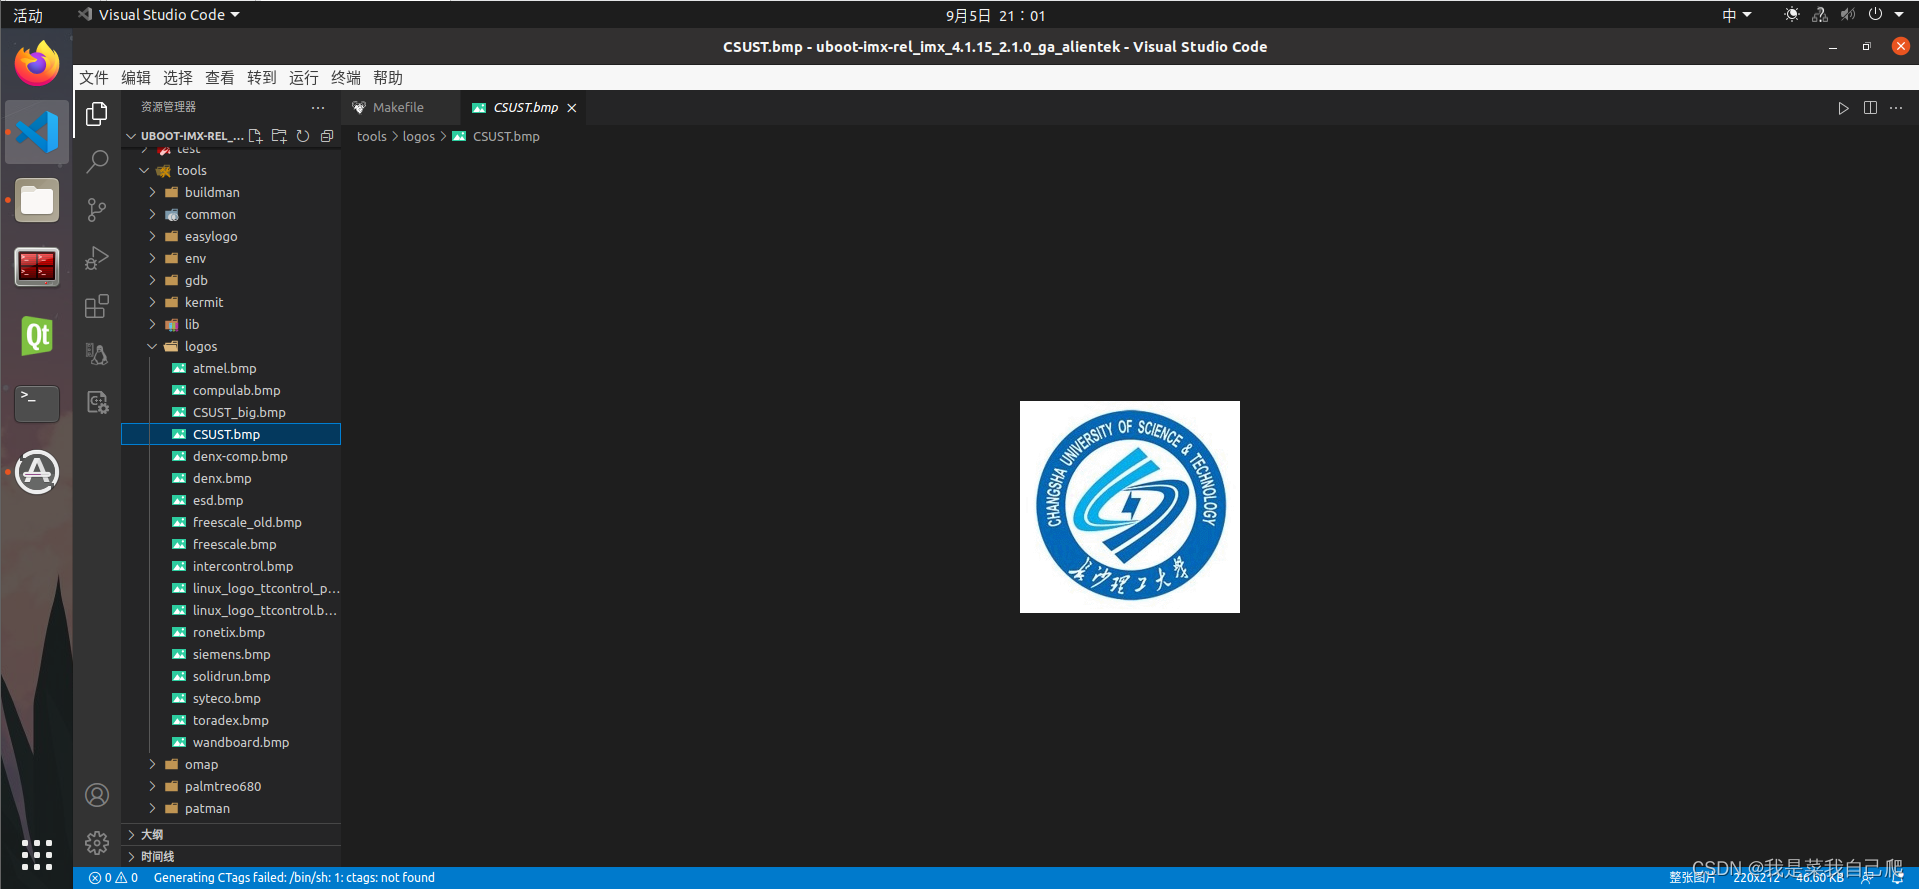Refresh the explorer tree
Screen dimensions: 1919x889
pos(303,136)
